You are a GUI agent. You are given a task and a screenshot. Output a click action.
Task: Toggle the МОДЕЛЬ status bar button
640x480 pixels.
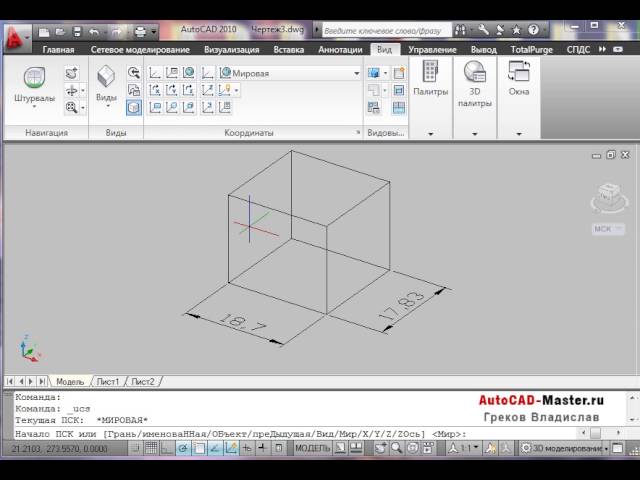(x=313, y=449)
